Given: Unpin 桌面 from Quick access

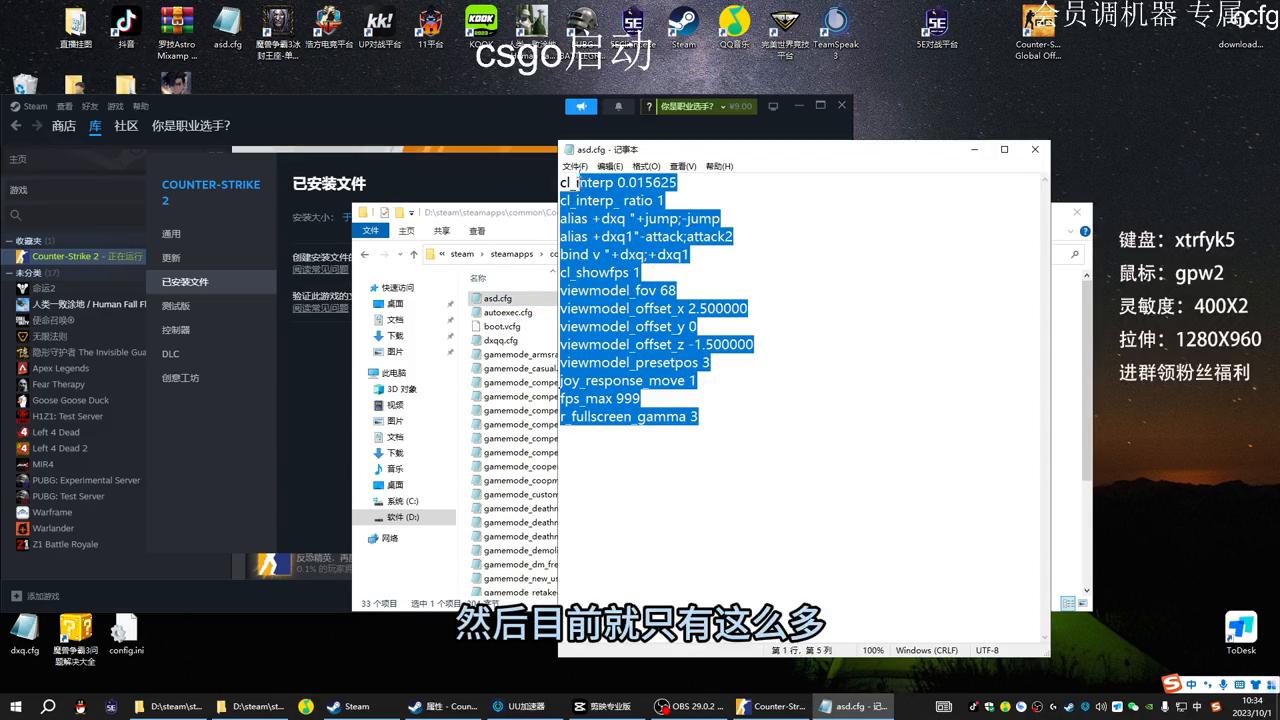Looking at the screenshot, I should pos(451,303).
